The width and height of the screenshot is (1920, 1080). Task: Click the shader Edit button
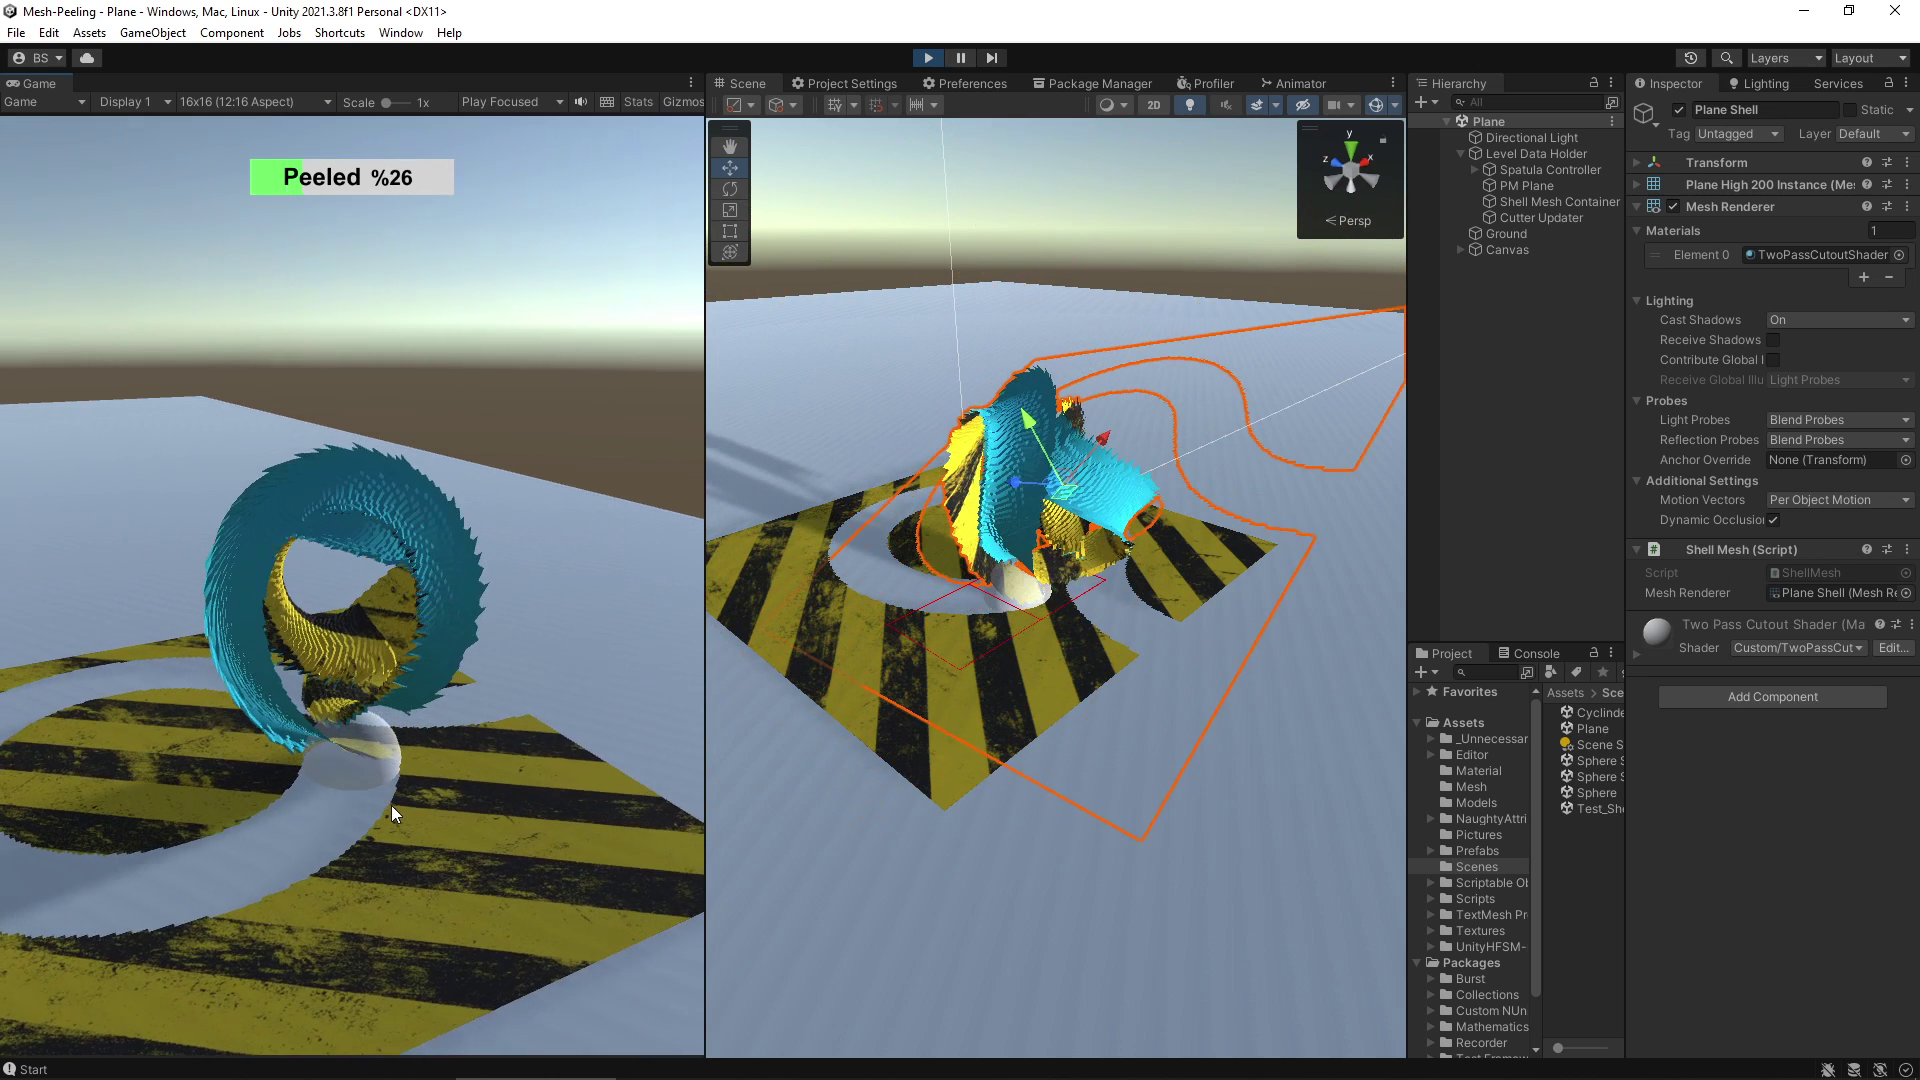[x=1892, y=648]
